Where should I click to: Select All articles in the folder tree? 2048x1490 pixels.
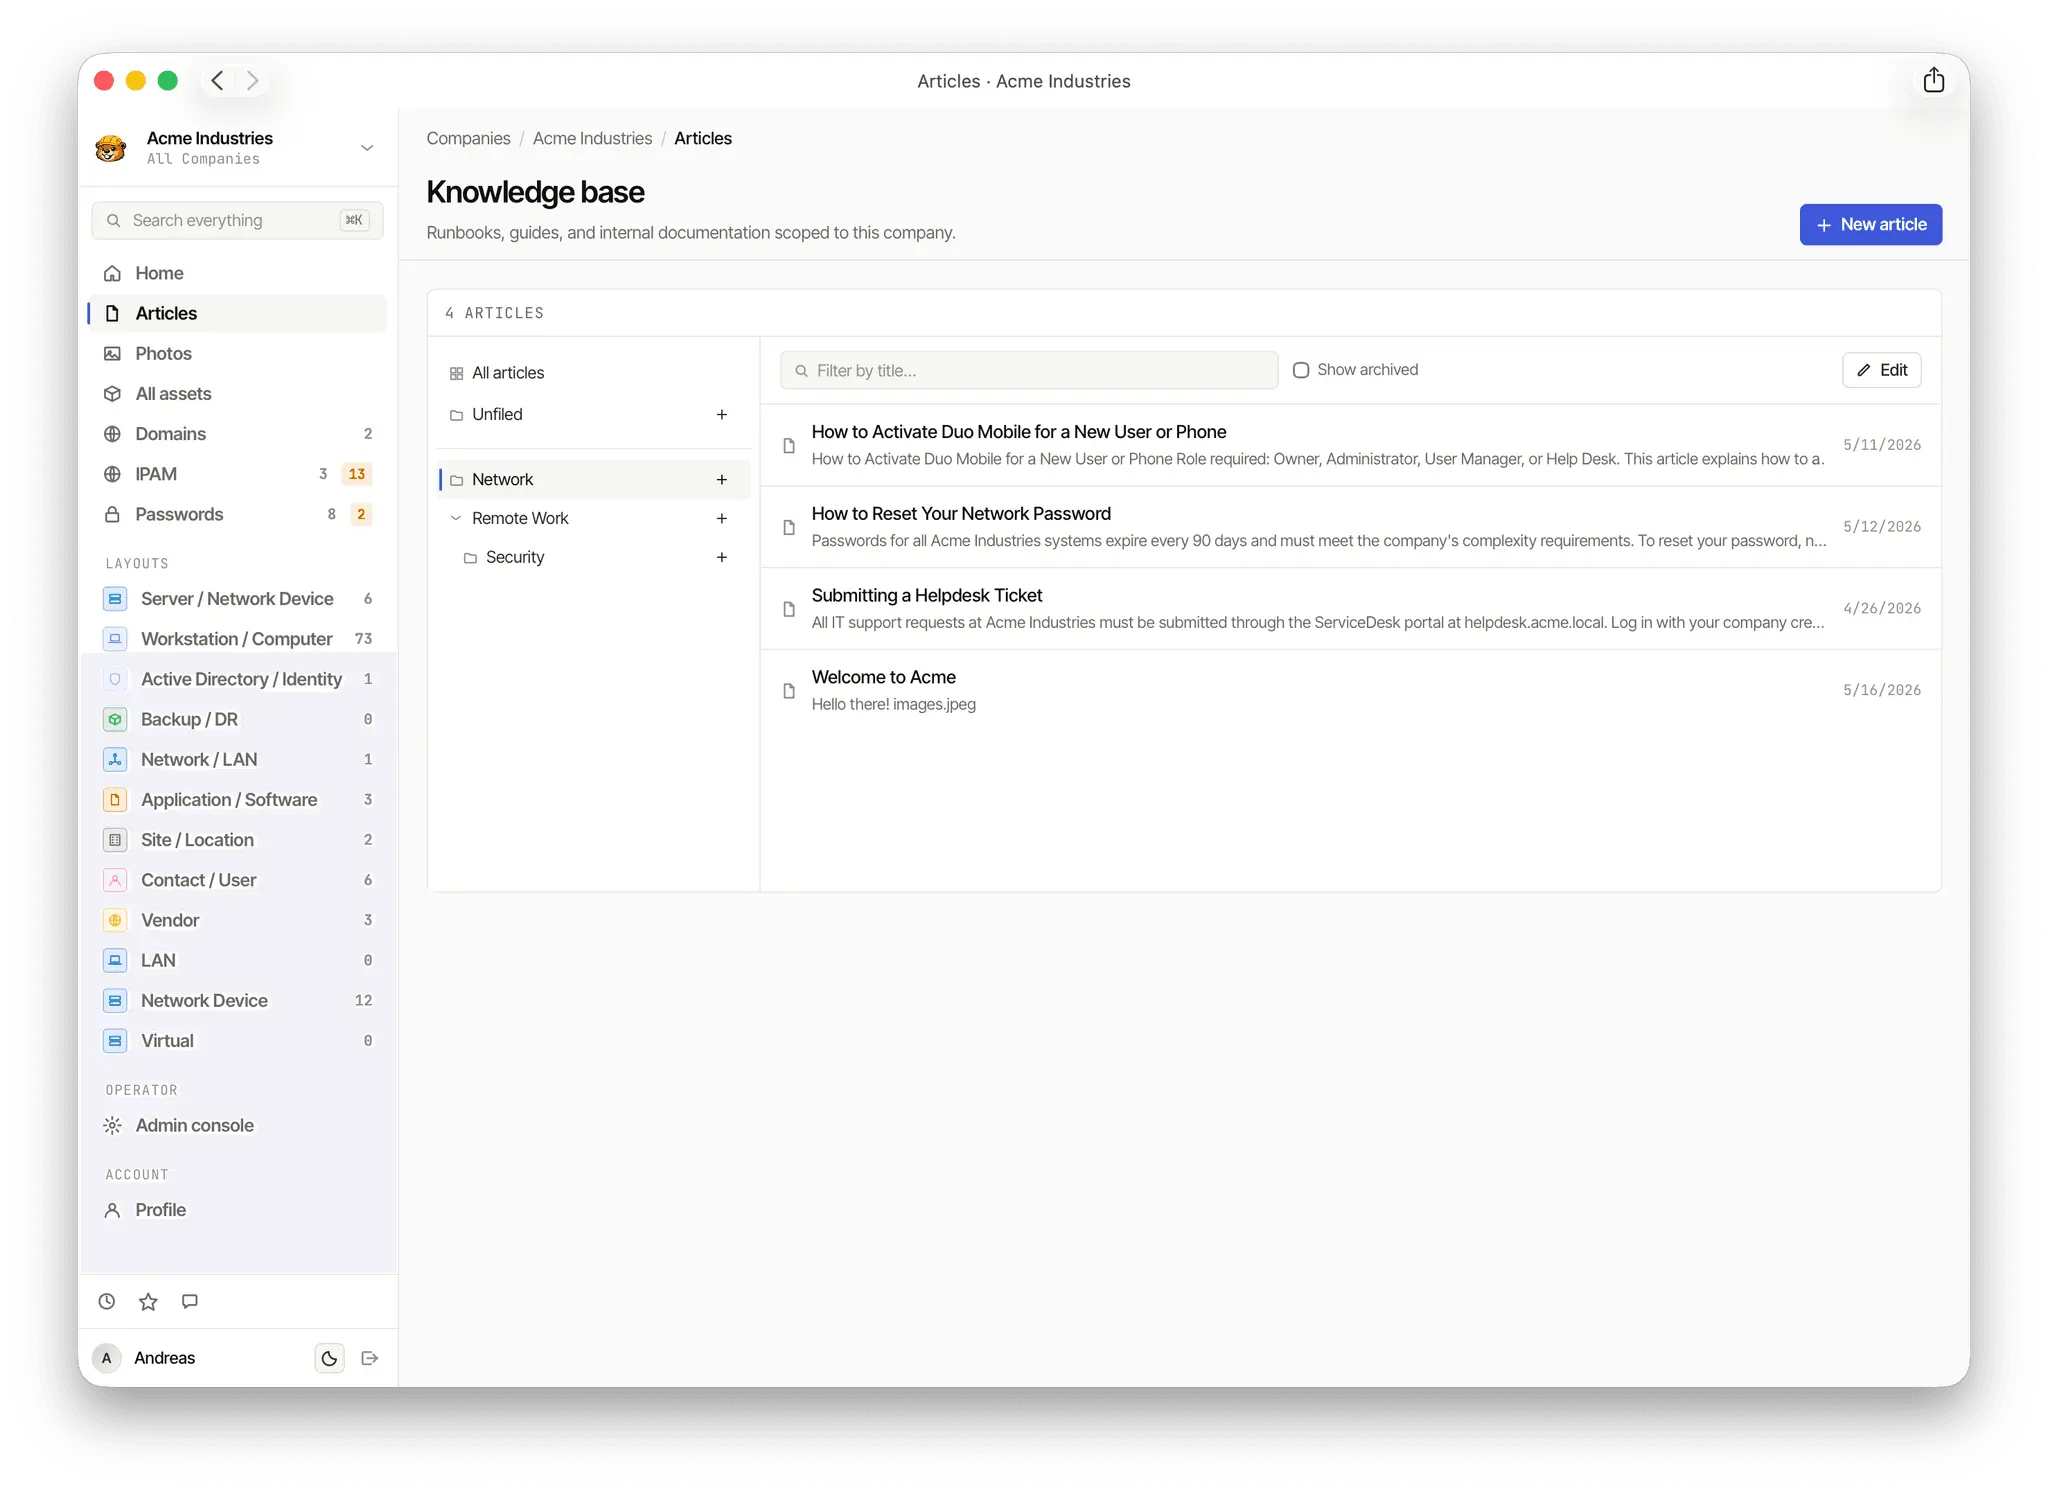coord(594,372)
